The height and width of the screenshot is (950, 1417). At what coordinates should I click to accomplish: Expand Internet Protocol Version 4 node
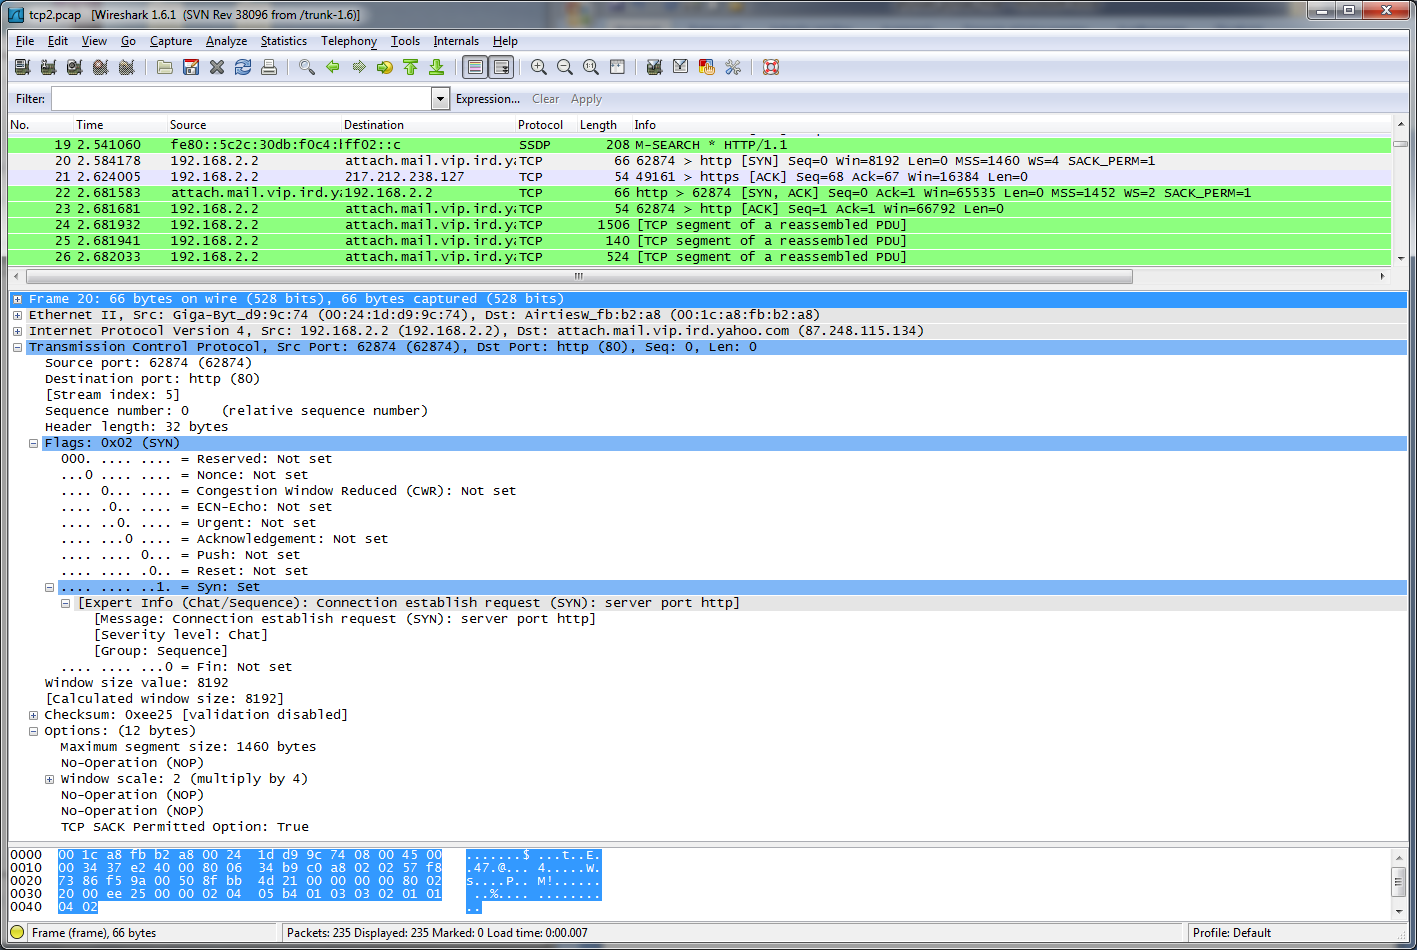[18, 331]
